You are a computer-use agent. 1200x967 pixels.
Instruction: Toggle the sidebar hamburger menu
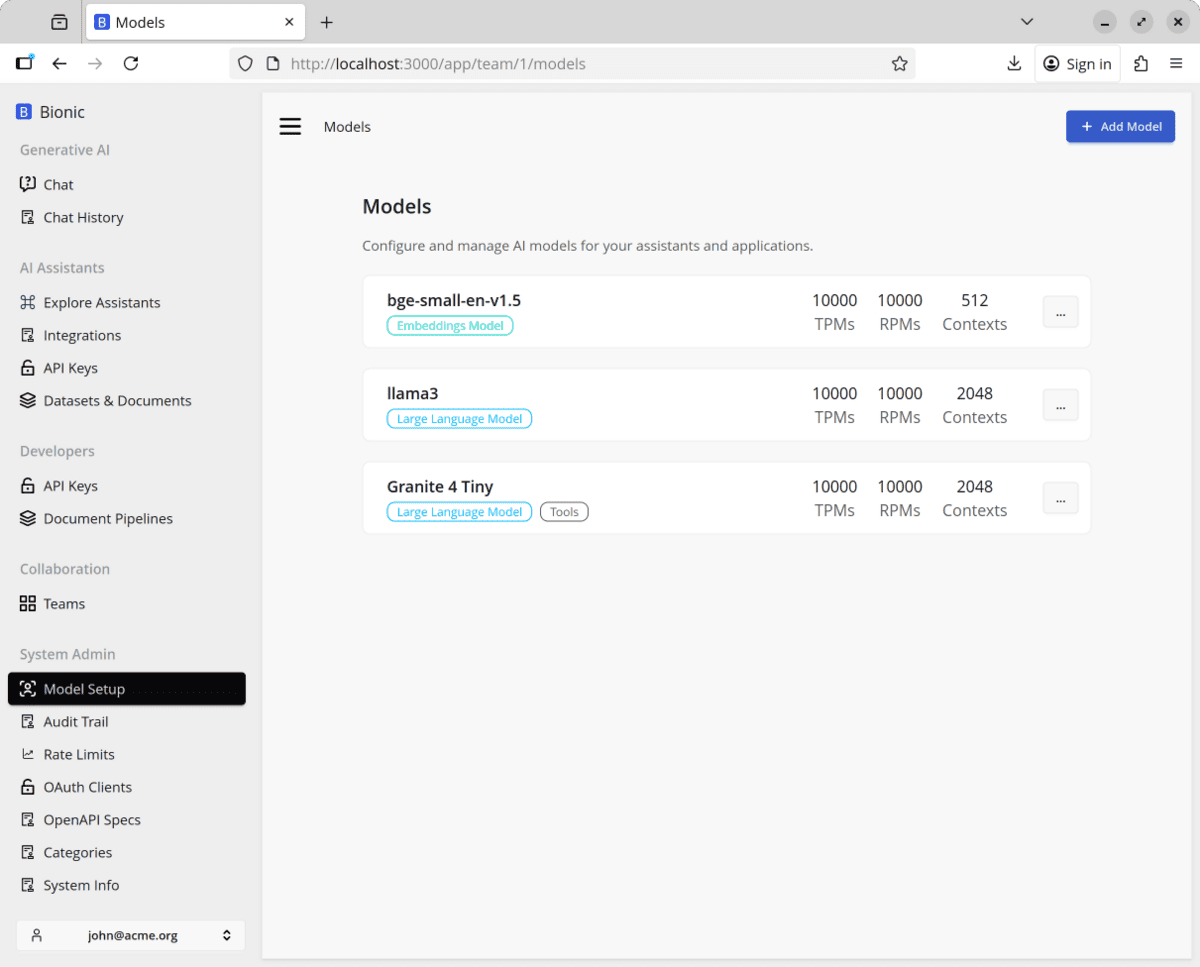click(x=290, y=127)
